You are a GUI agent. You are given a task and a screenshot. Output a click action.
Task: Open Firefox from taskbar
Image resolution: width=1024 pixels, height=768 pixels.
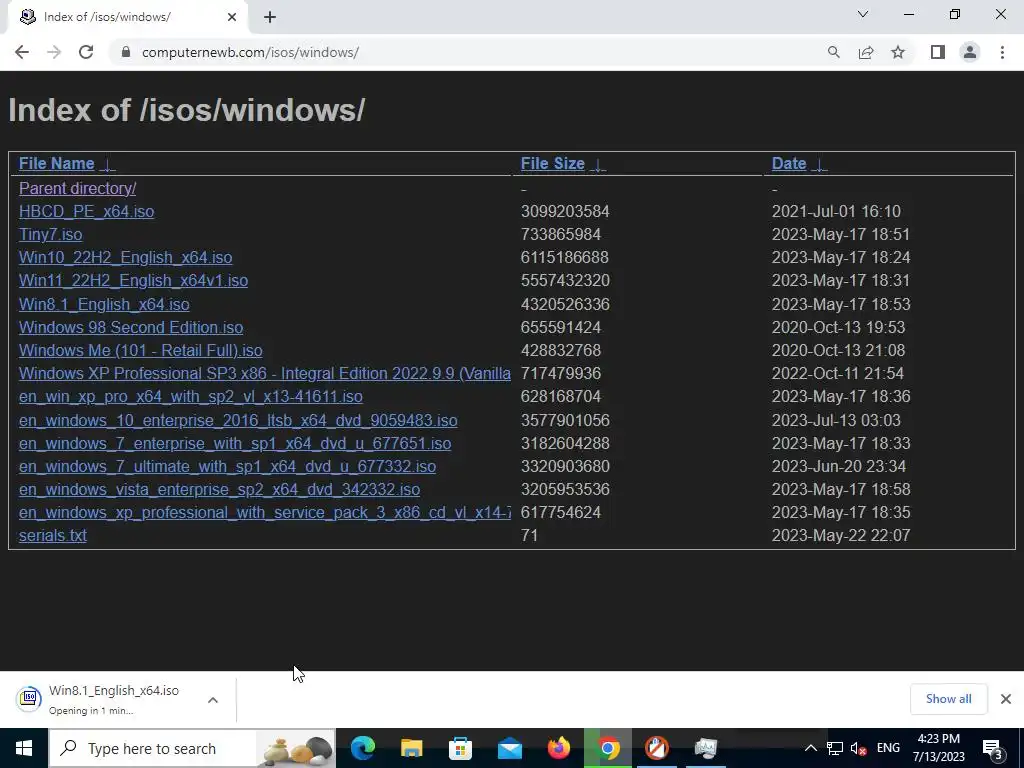(558, 748)
